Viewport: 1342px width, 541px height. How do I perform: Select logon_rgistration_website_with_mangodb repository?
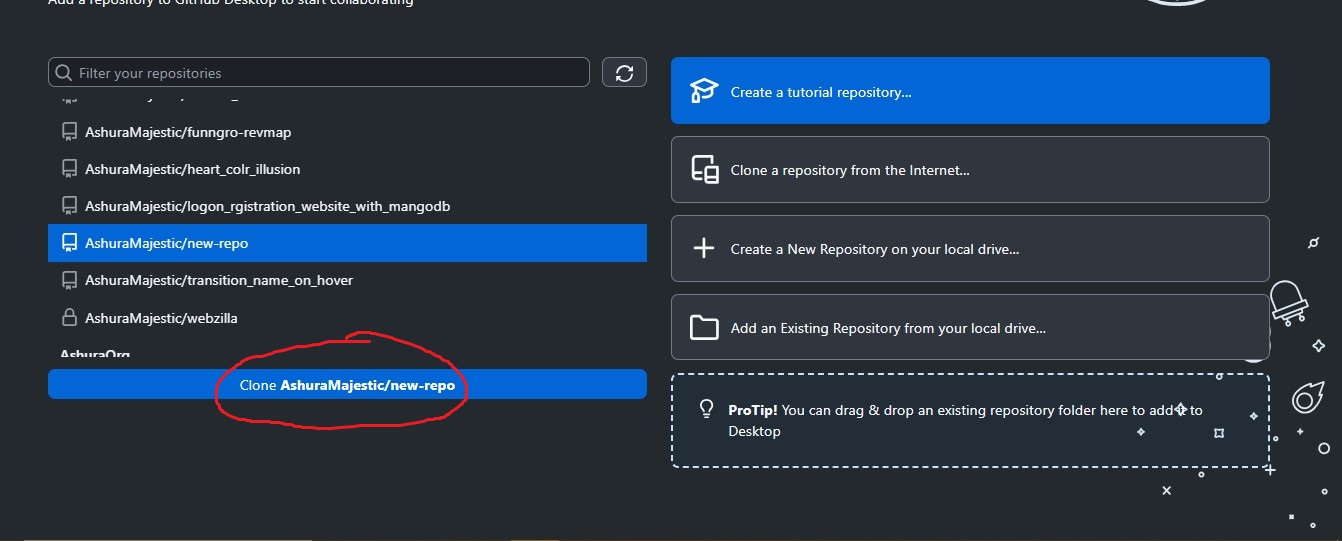coord(347,206)
